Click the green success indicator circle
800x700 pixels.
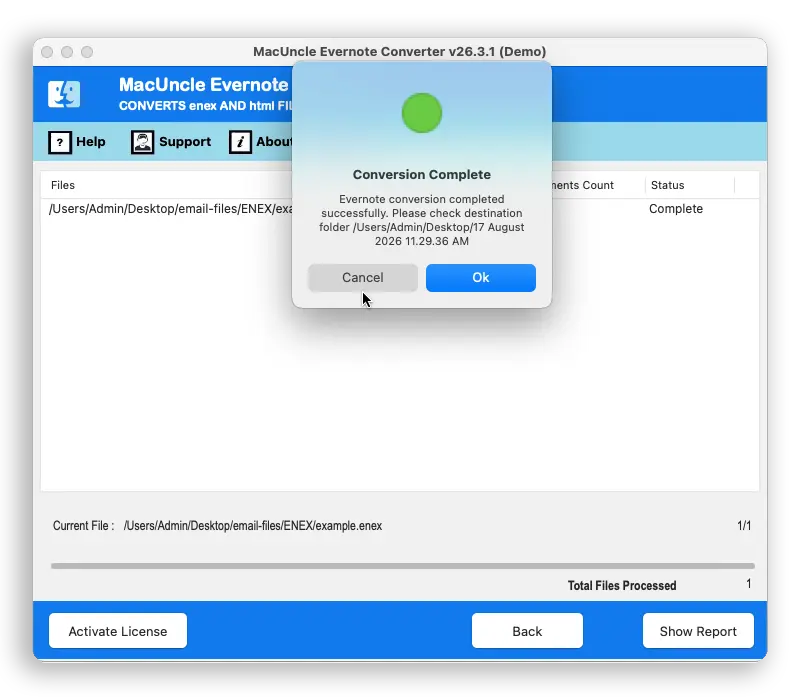coord(422,113)
